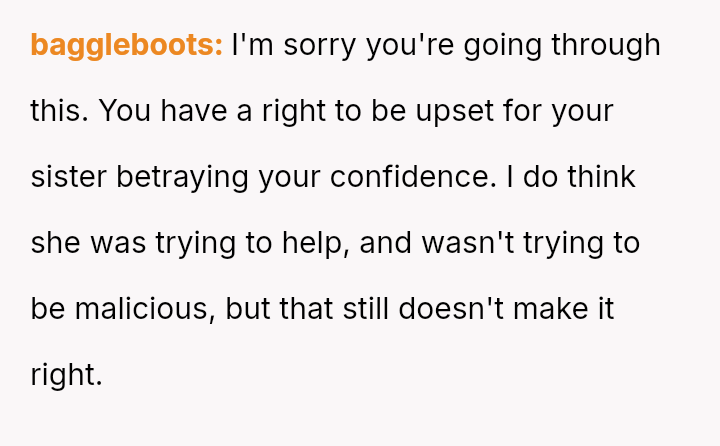The width and height of the screenshot is (720, 446).
Task: Click the word "You" in the second line
Action: (x=125, y=111)
